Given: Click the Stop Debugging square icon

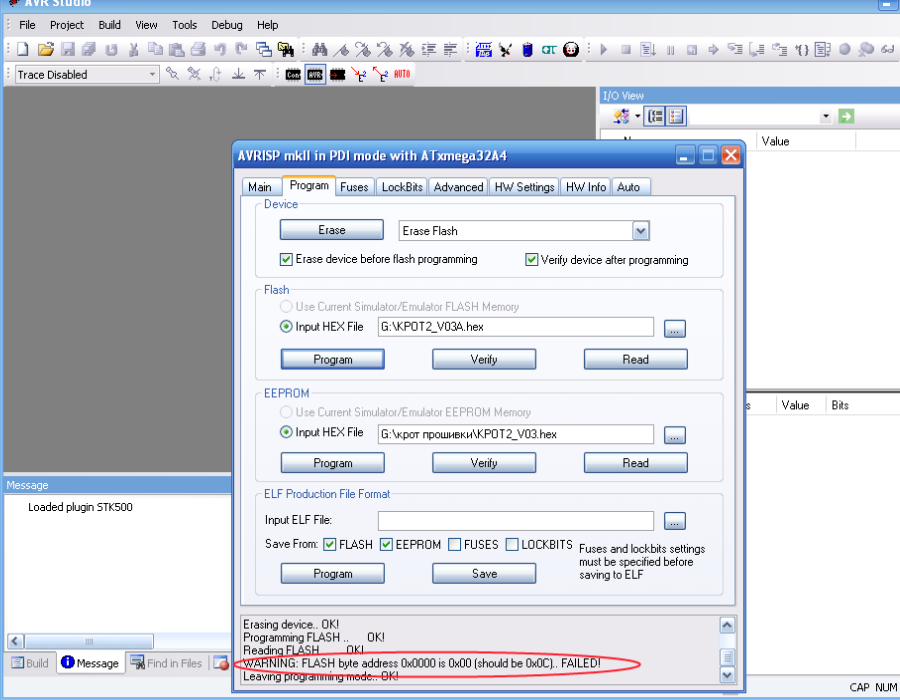Looking at the screenshot, I should pyautogui.click(x=626, y=50).
